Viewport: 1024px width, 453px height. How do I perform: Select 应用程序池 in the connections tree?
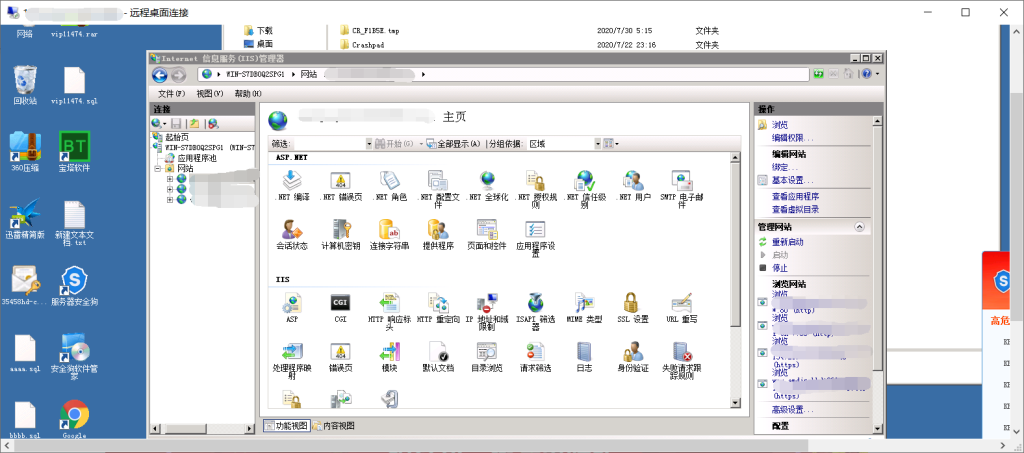pyautogui.click(x=197, y=158)
